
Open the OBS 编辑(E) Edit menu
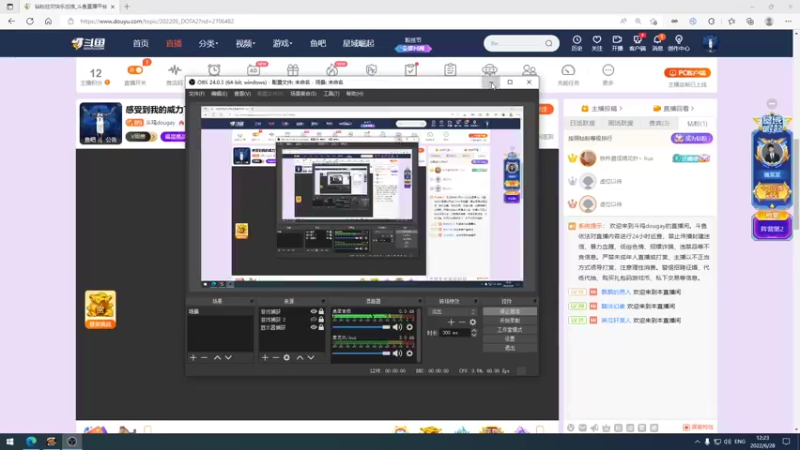(219, 94)
